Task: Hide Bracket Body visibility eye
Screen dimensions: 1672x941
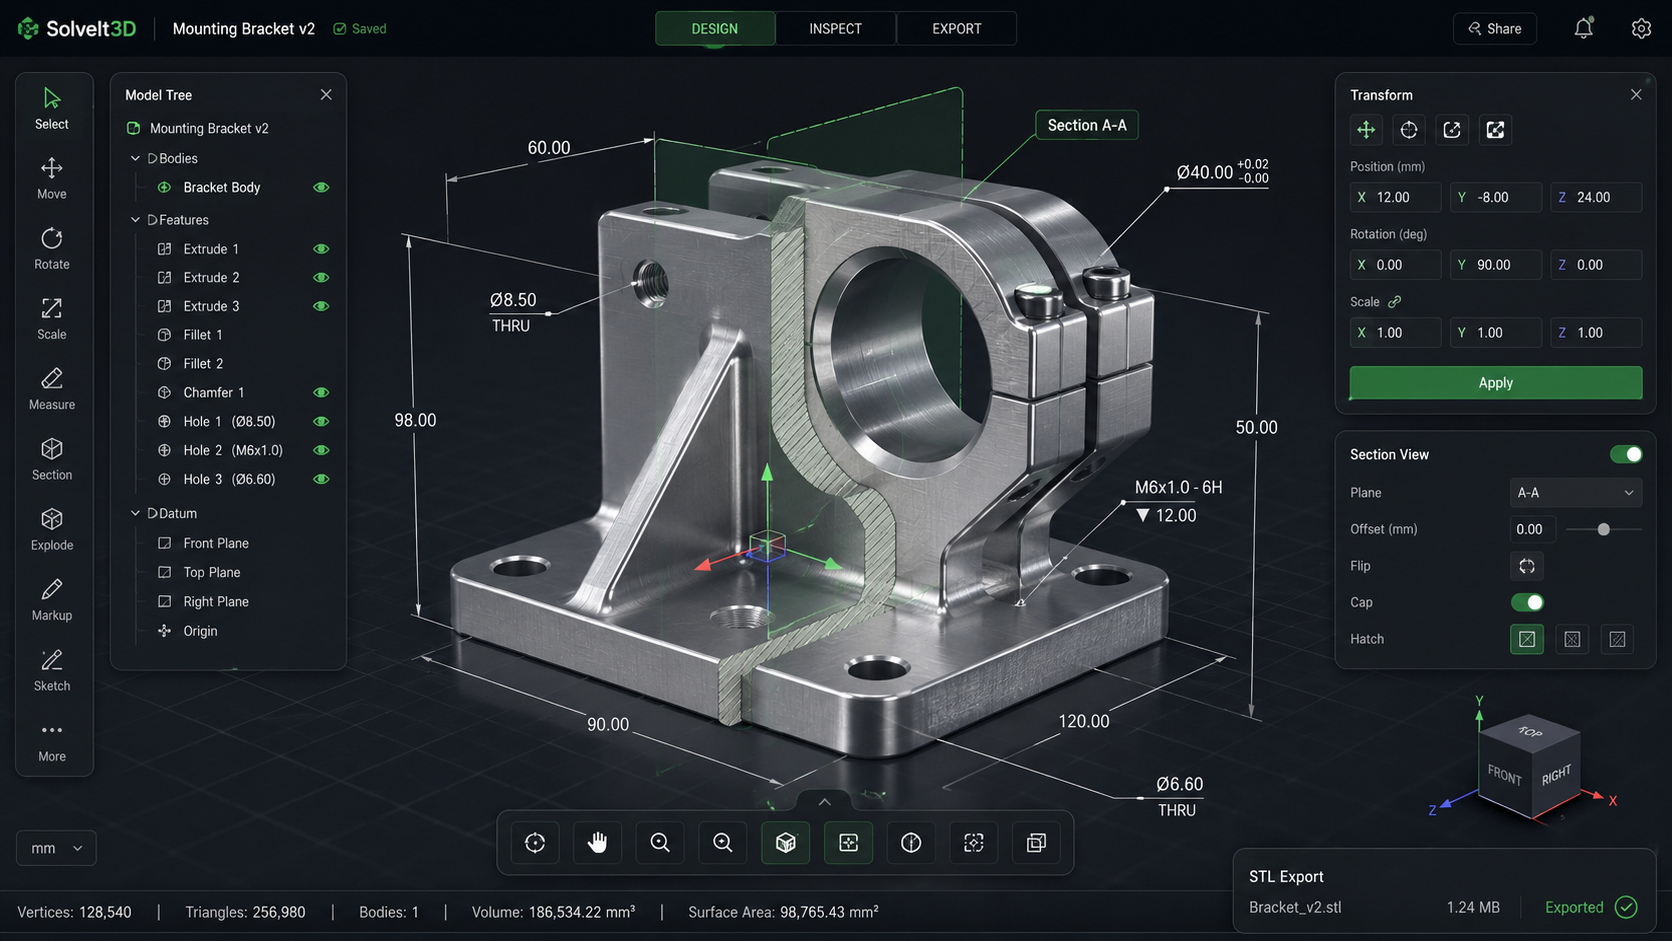Action: [321, 187]
